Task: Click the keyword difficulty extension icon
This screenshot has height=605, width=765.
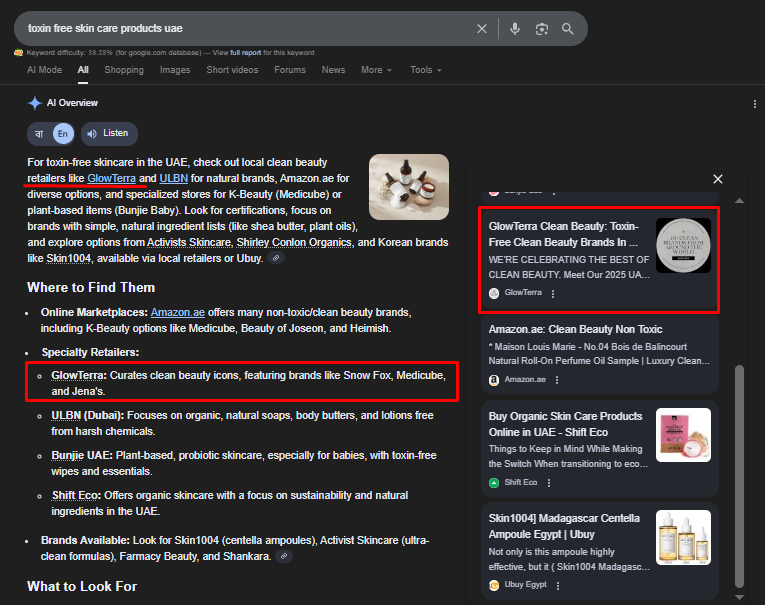Action: (x=19, y=53)
